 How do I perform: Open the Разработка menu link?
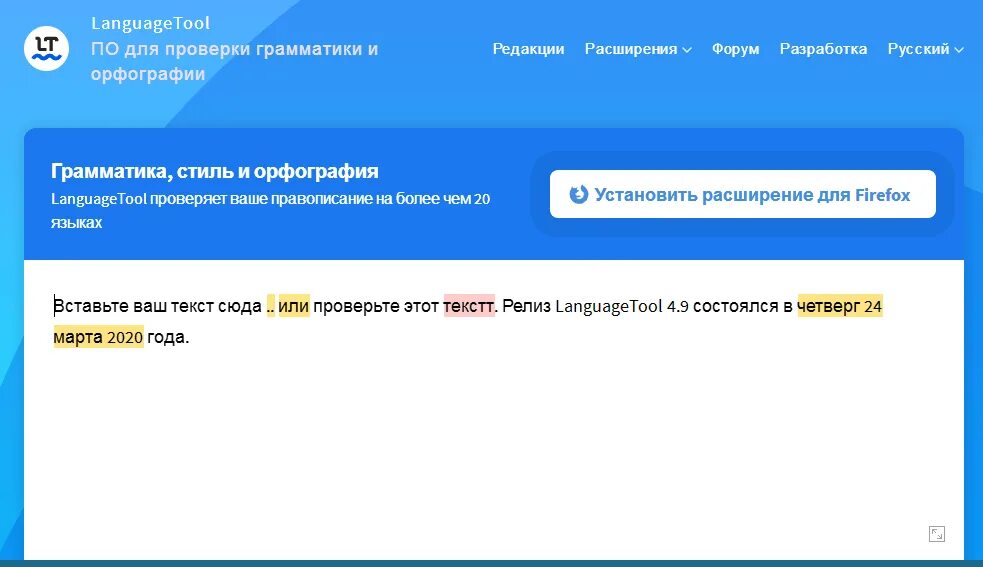[x=823, y=49]
